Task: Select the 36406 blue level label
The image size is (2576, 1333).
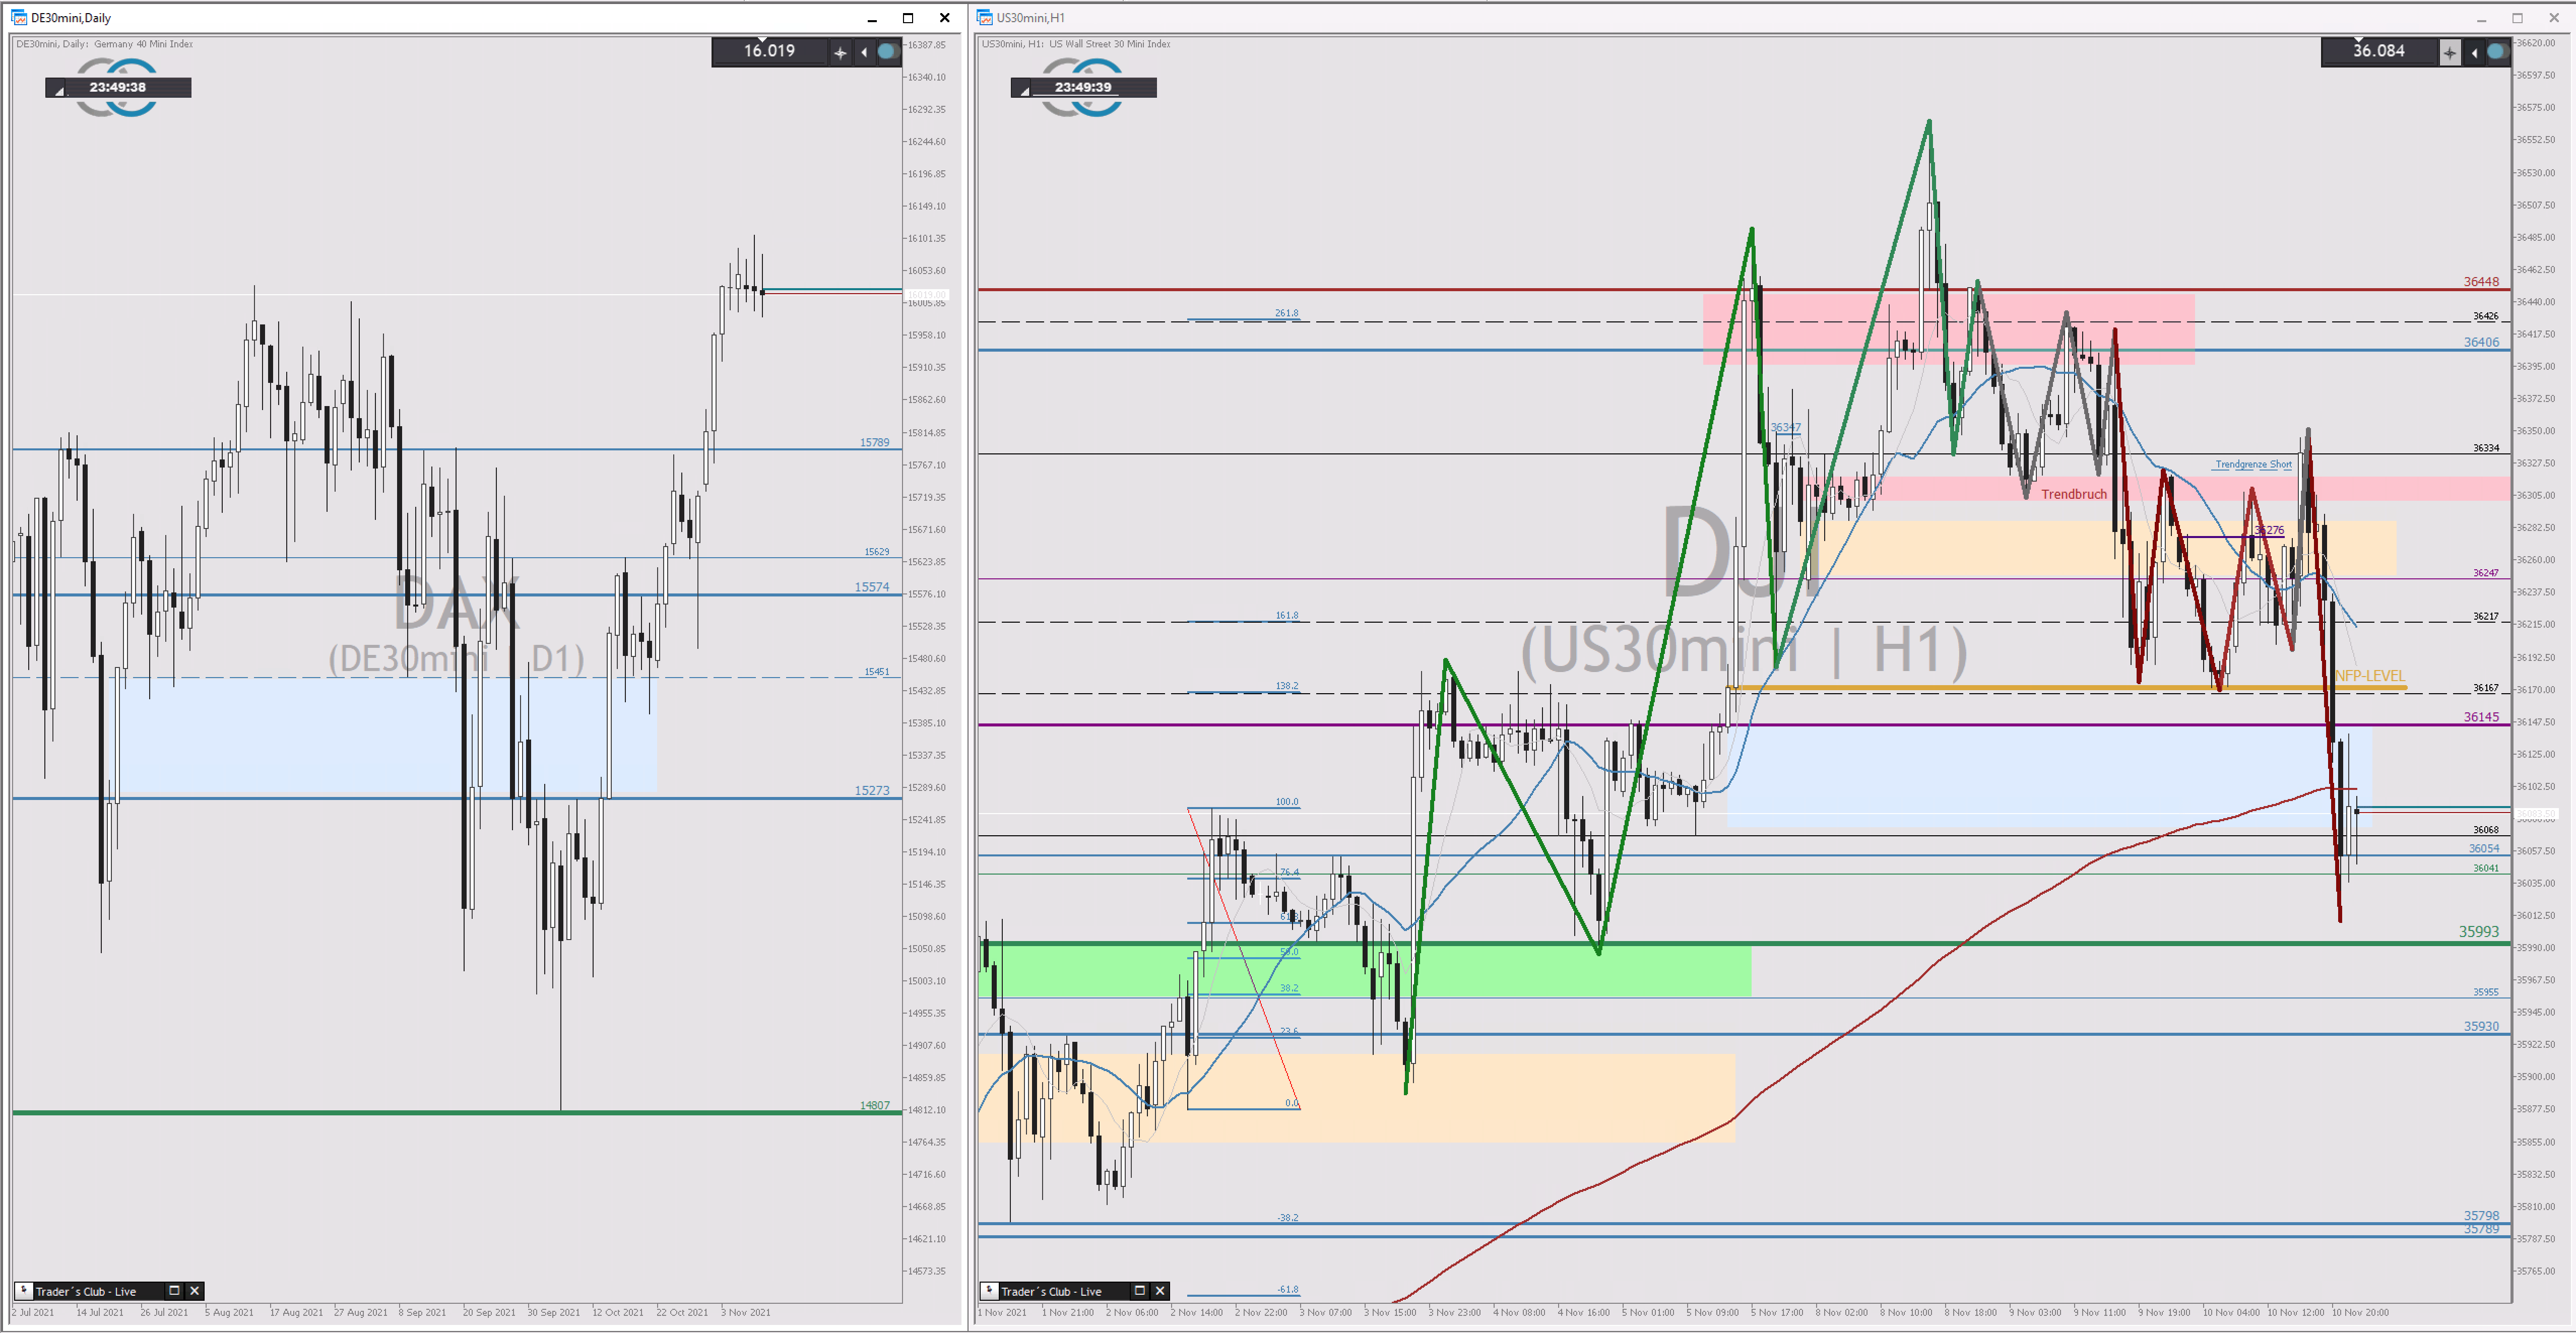Action: (2481, 342)
